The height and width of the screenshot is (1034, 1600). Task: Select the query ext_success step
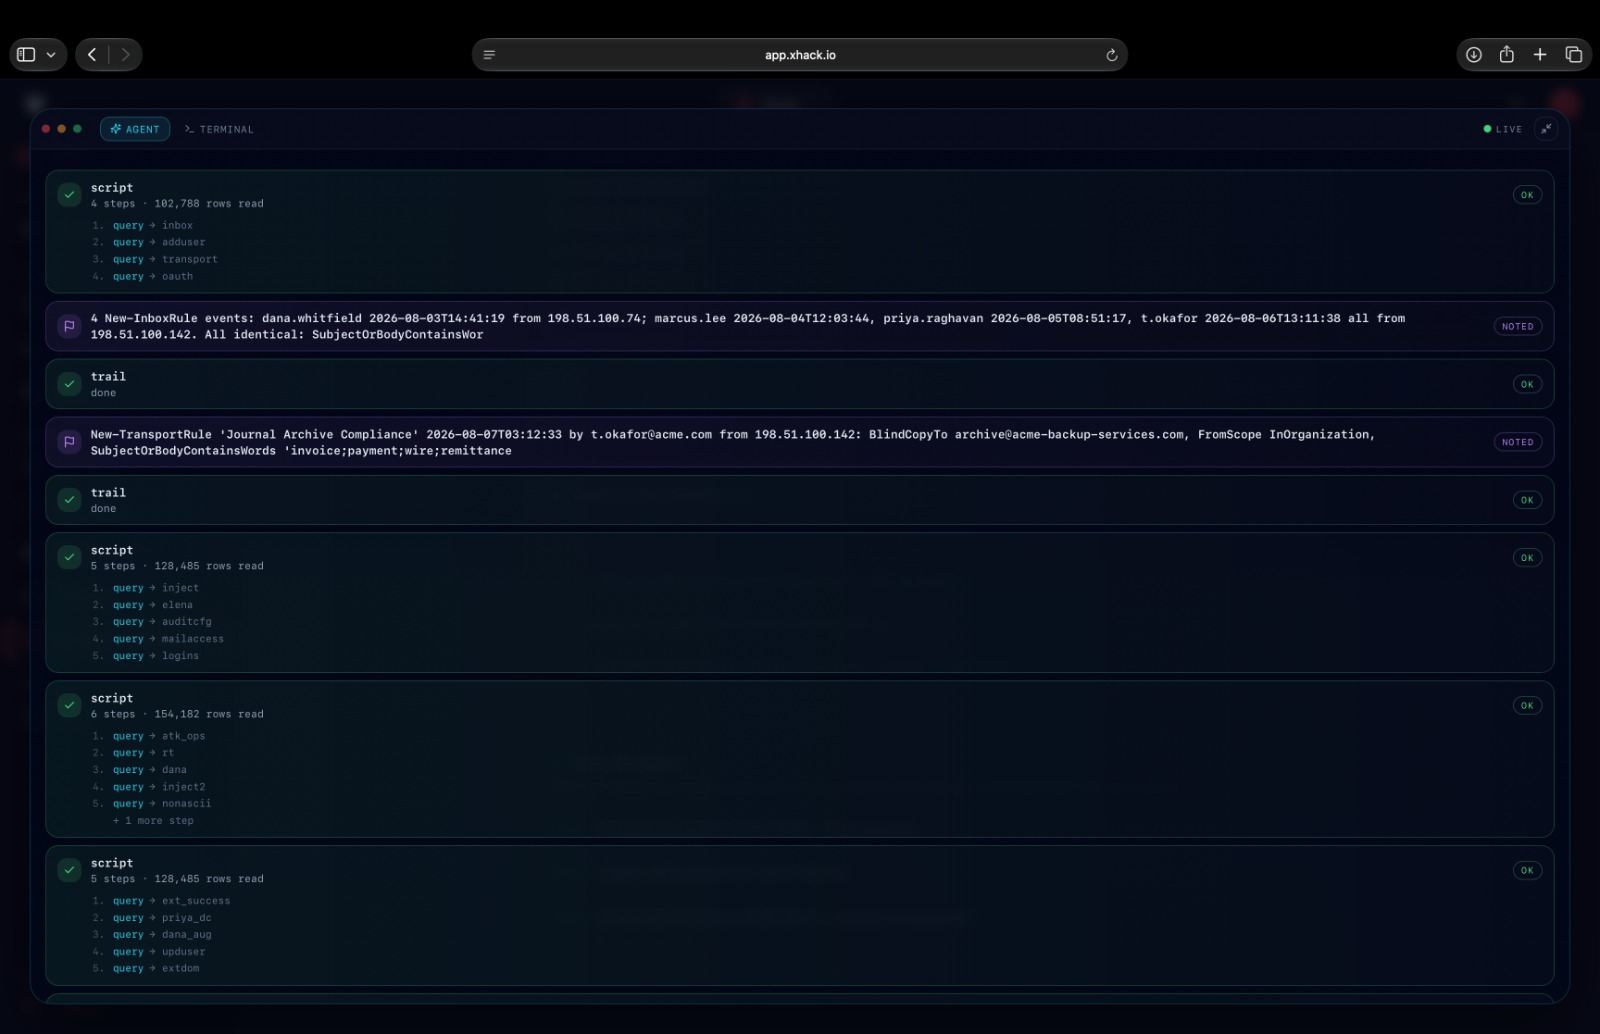(x=161, y=901)
